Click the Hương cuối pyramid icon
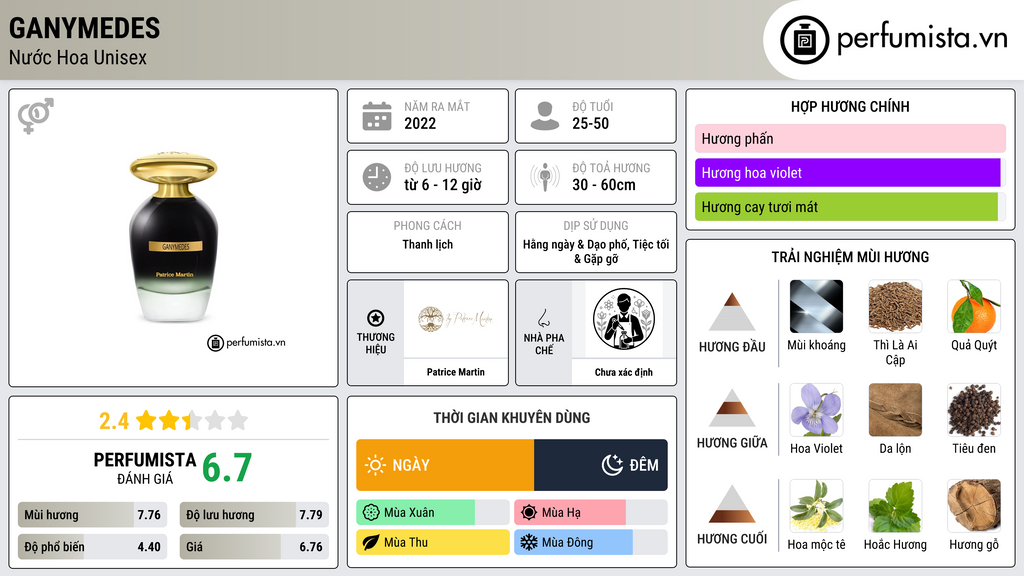 pos(732,504)
